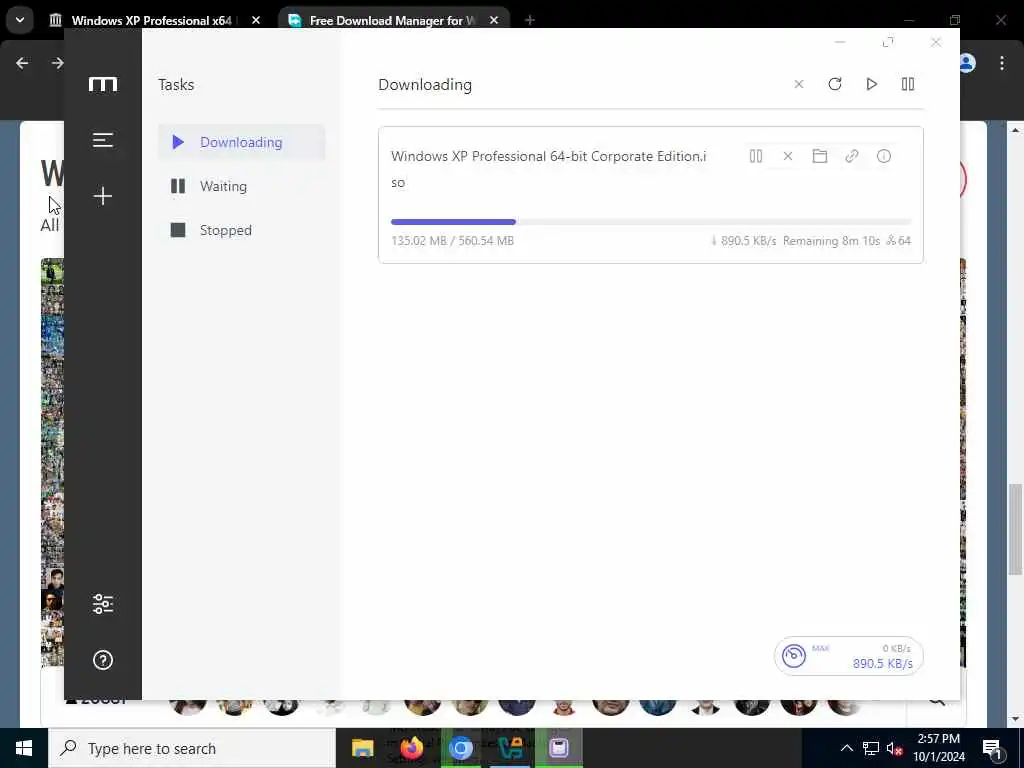Open the speedometer speed limit widget
The width and height of the screenshot is (1024, 768).
[848, 656]
